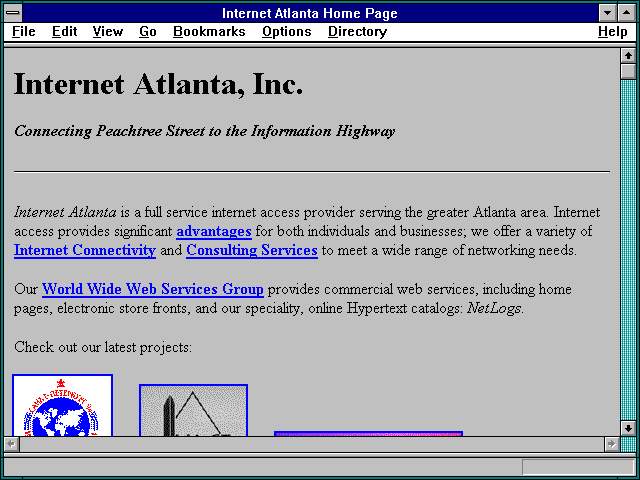This screenshot has height=480, width=640.
Task: Minimize the Internet Atlanta window
Action: [x=607, y=13]
